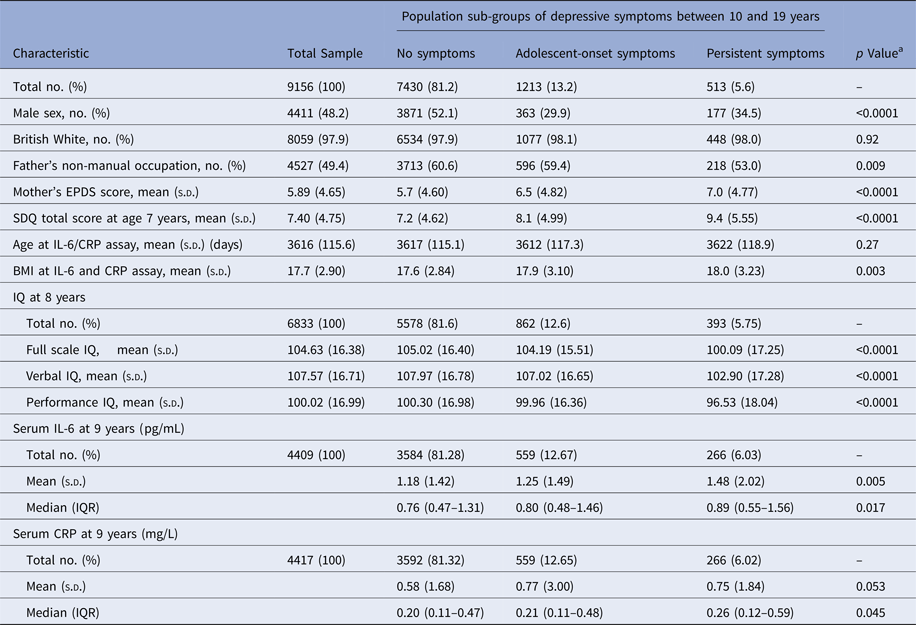Click the "p Value" column header
916x625 pixels.
pos(872,53)
